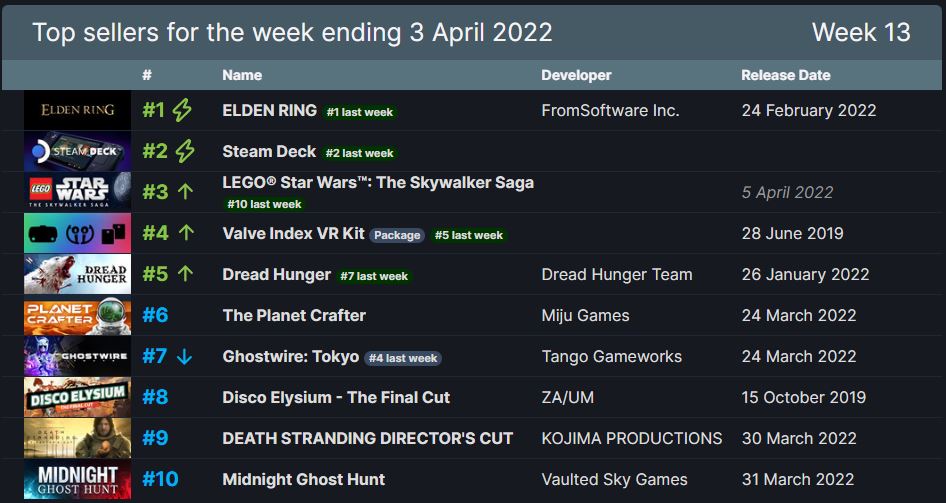Click the up arrow beside the #4 rank
Viewport: 946px width, 503px height.
pos(186,233)
